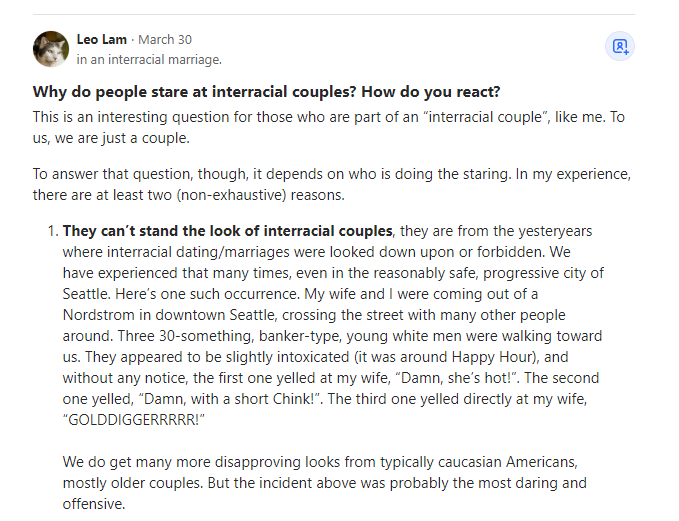679x521 pixels.
Task: Open the March 30 post date link
Action: pos(165,39)
